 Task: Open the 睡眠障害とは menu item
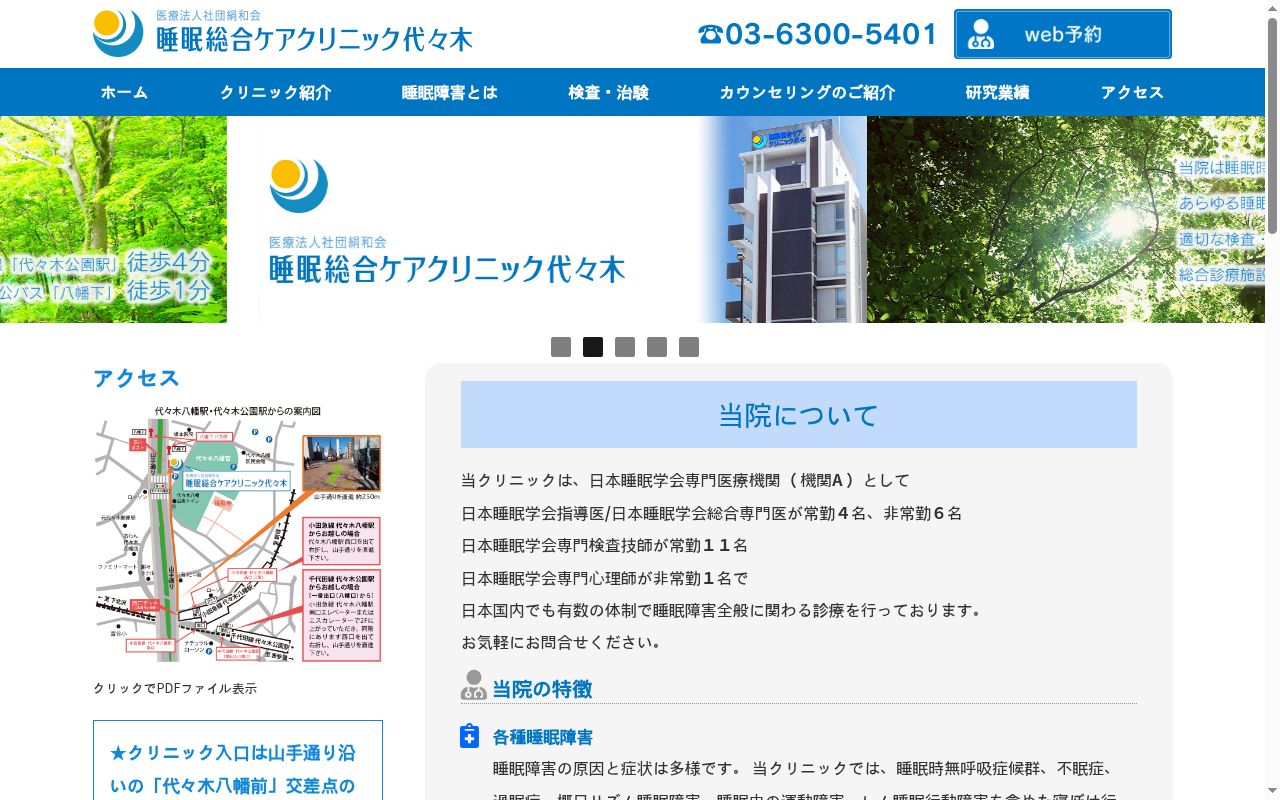[450, 92]
